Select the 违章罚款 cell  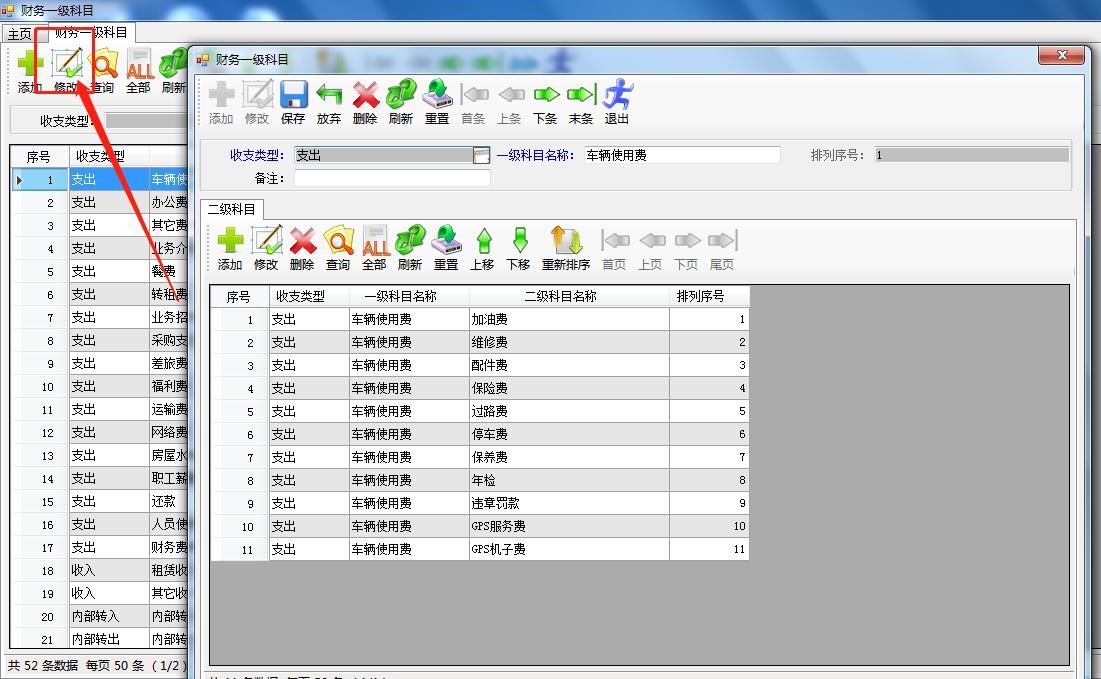(569, 503)
